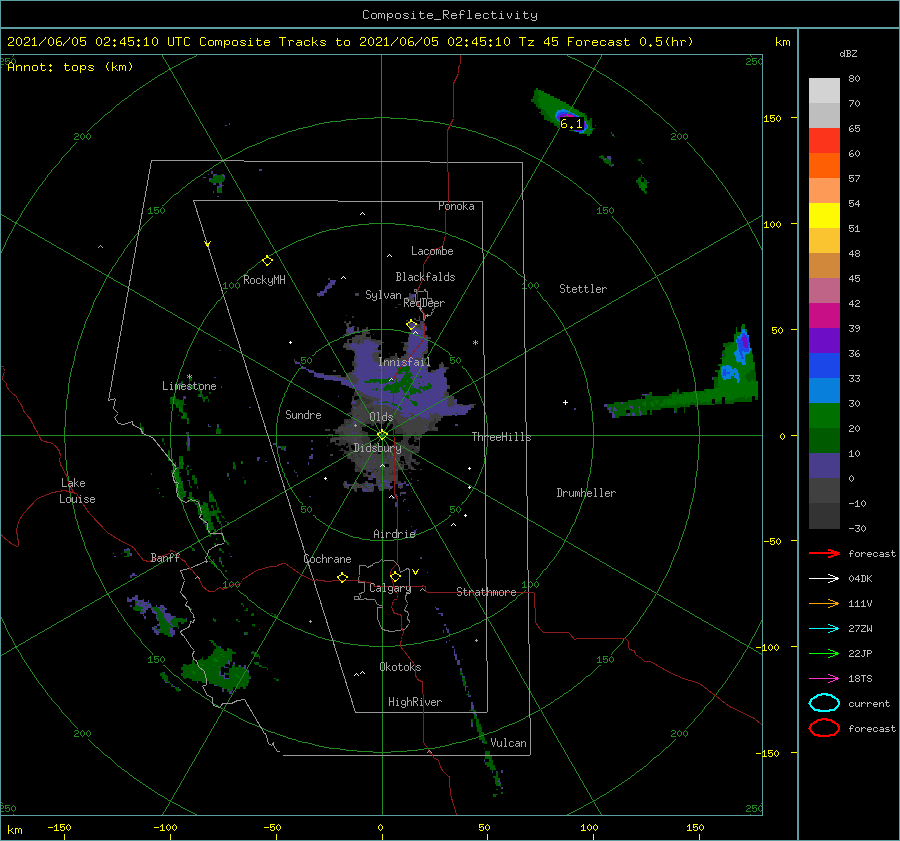Click the red 'forecast' ellipse legend icon
Image resolution: width=900 pixels, height=841 pixels.
coord(824,728)
